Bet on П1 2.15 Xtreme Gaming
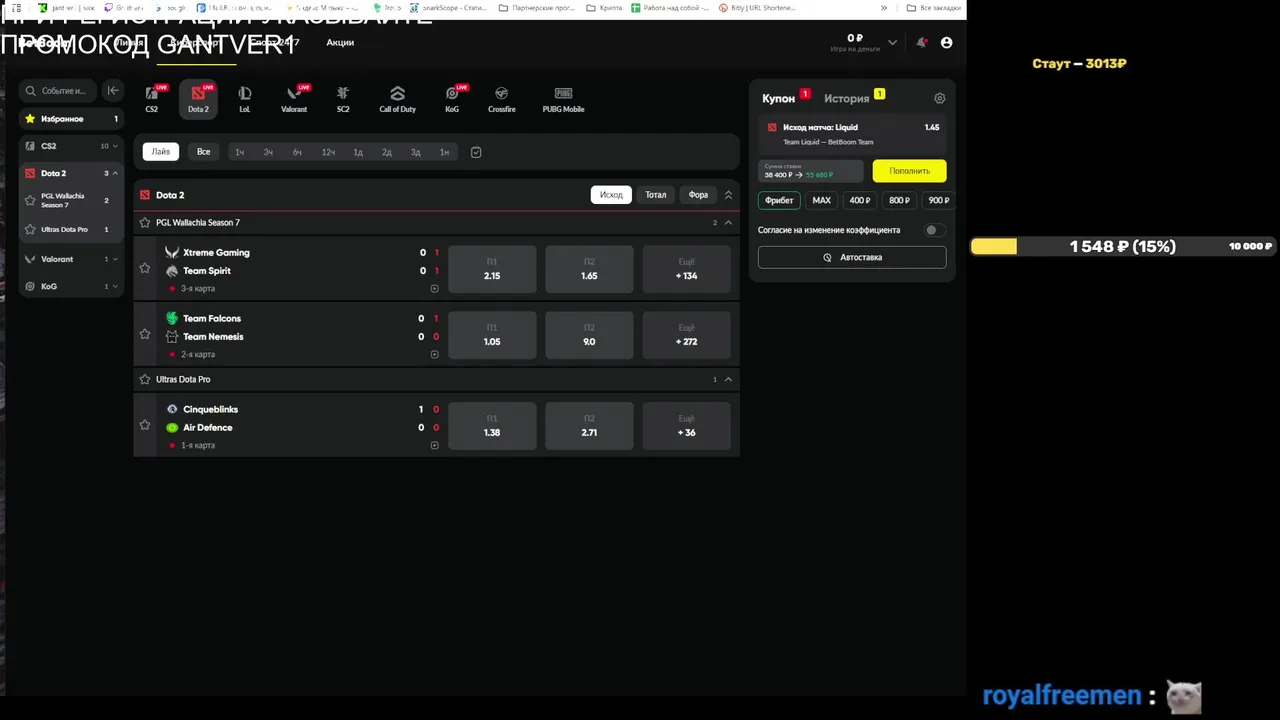Viewport: 1280px width, 720px height. [492, 269]
